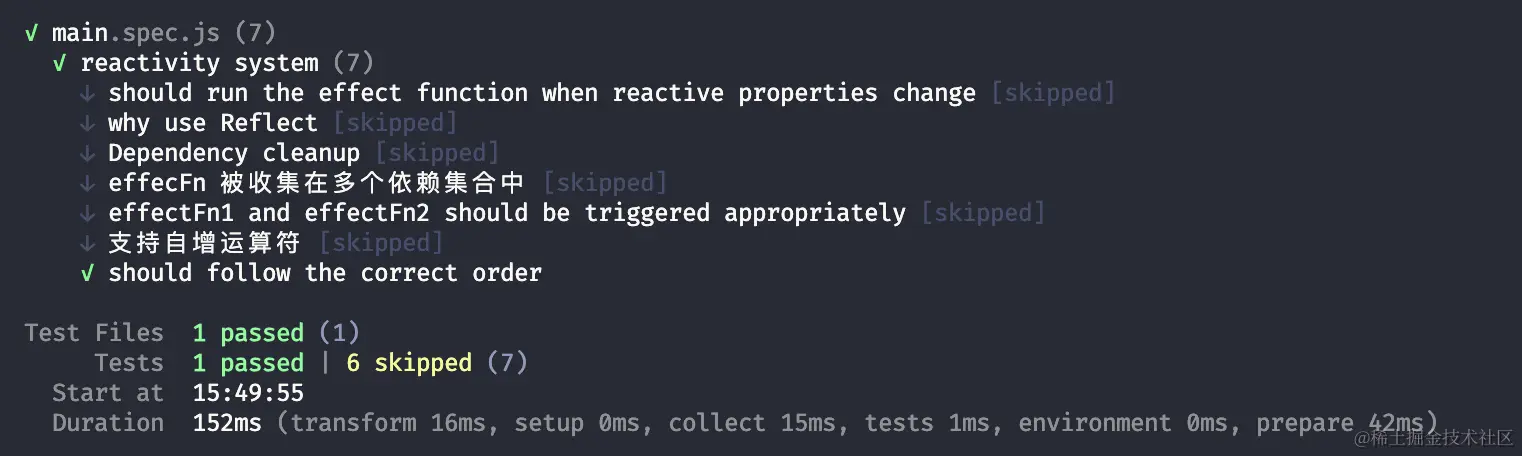Click the arrow icon before 支持自增运算符

[x=87, y=244]
